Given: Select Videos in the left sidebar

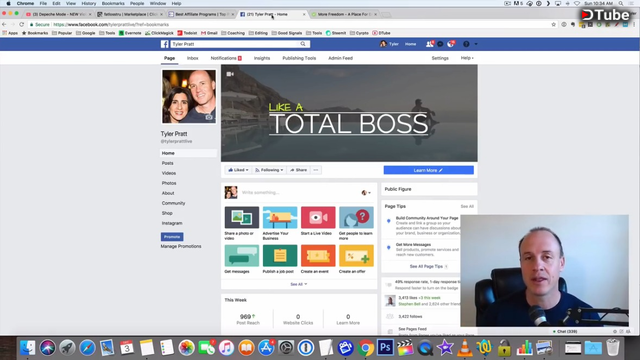Looking at the screenshot, I should pyautogui.click(x=169, y=173).
